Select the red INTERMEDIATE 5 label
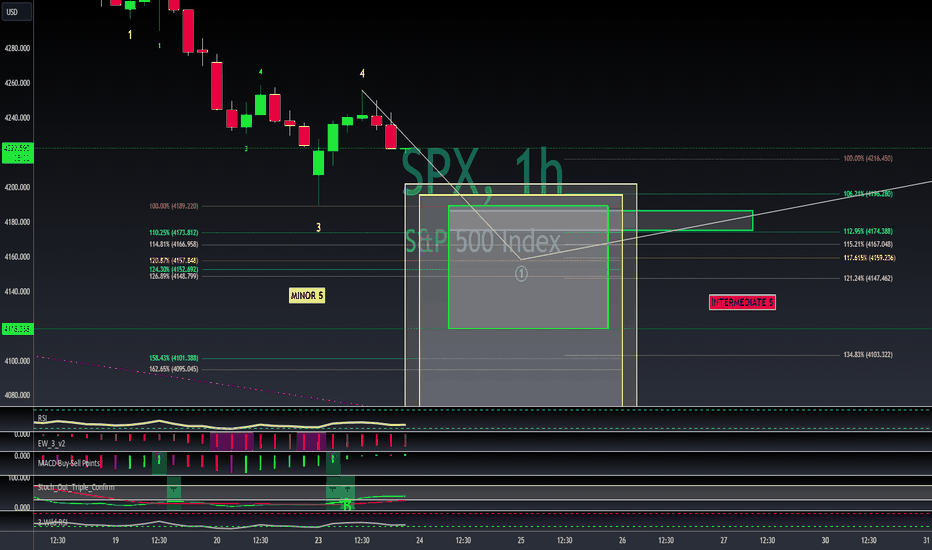 tap(742, 302)
